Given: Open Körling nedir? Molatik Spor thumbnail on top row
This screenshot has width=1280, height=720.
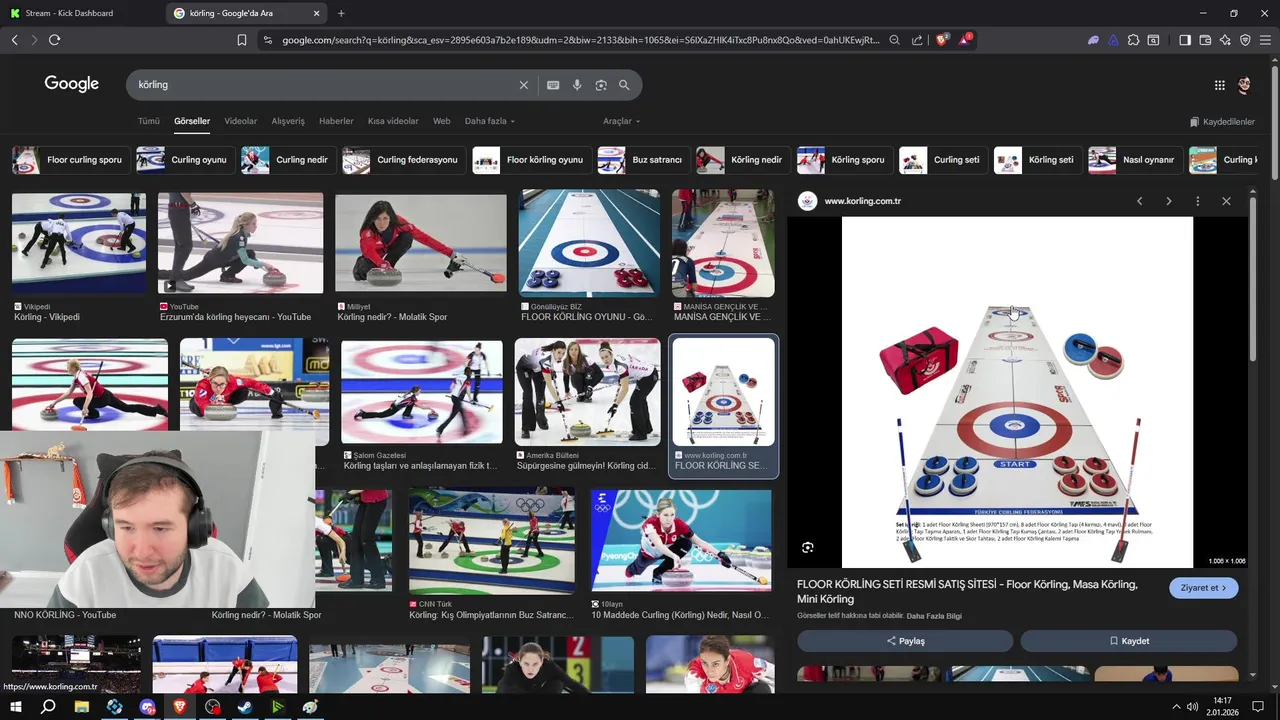Looking at the screenshot, I should pyautogui.click(x=421, y=243).
